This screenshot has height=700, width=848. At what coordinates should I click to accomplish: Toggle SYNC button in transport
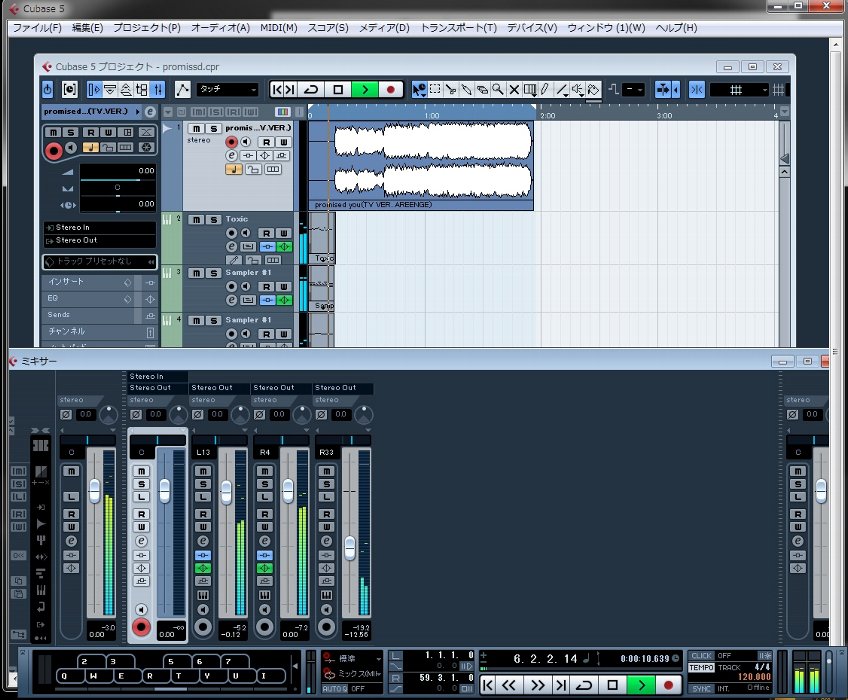pyautogui.click(x=701, y=689)
